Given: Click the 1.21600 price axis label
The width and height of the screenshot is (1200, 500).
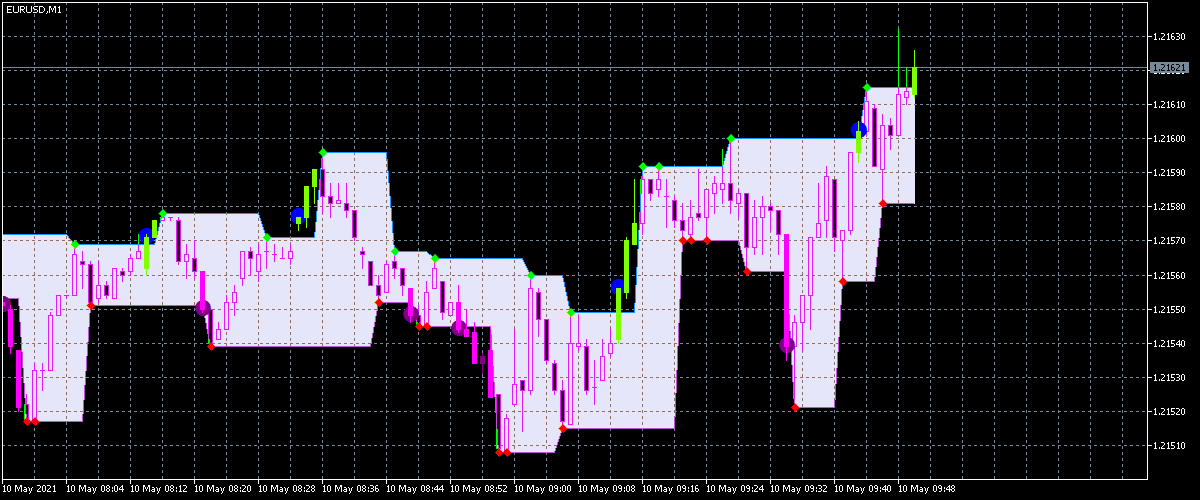Looking at the screenshot, I should [1168, 139].
